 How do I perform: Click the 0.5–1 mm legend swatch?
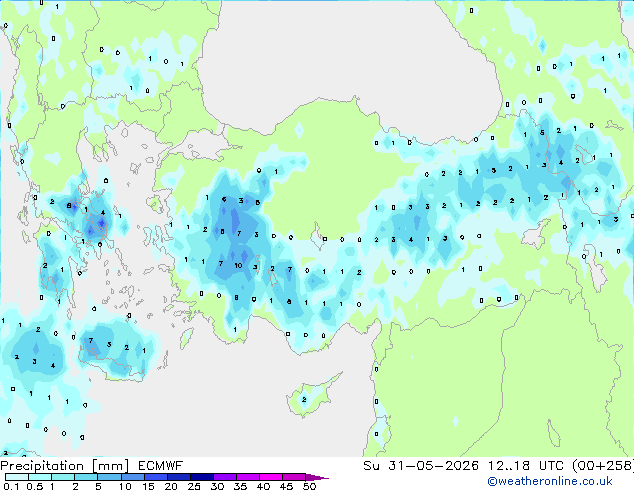click(40, 477)
